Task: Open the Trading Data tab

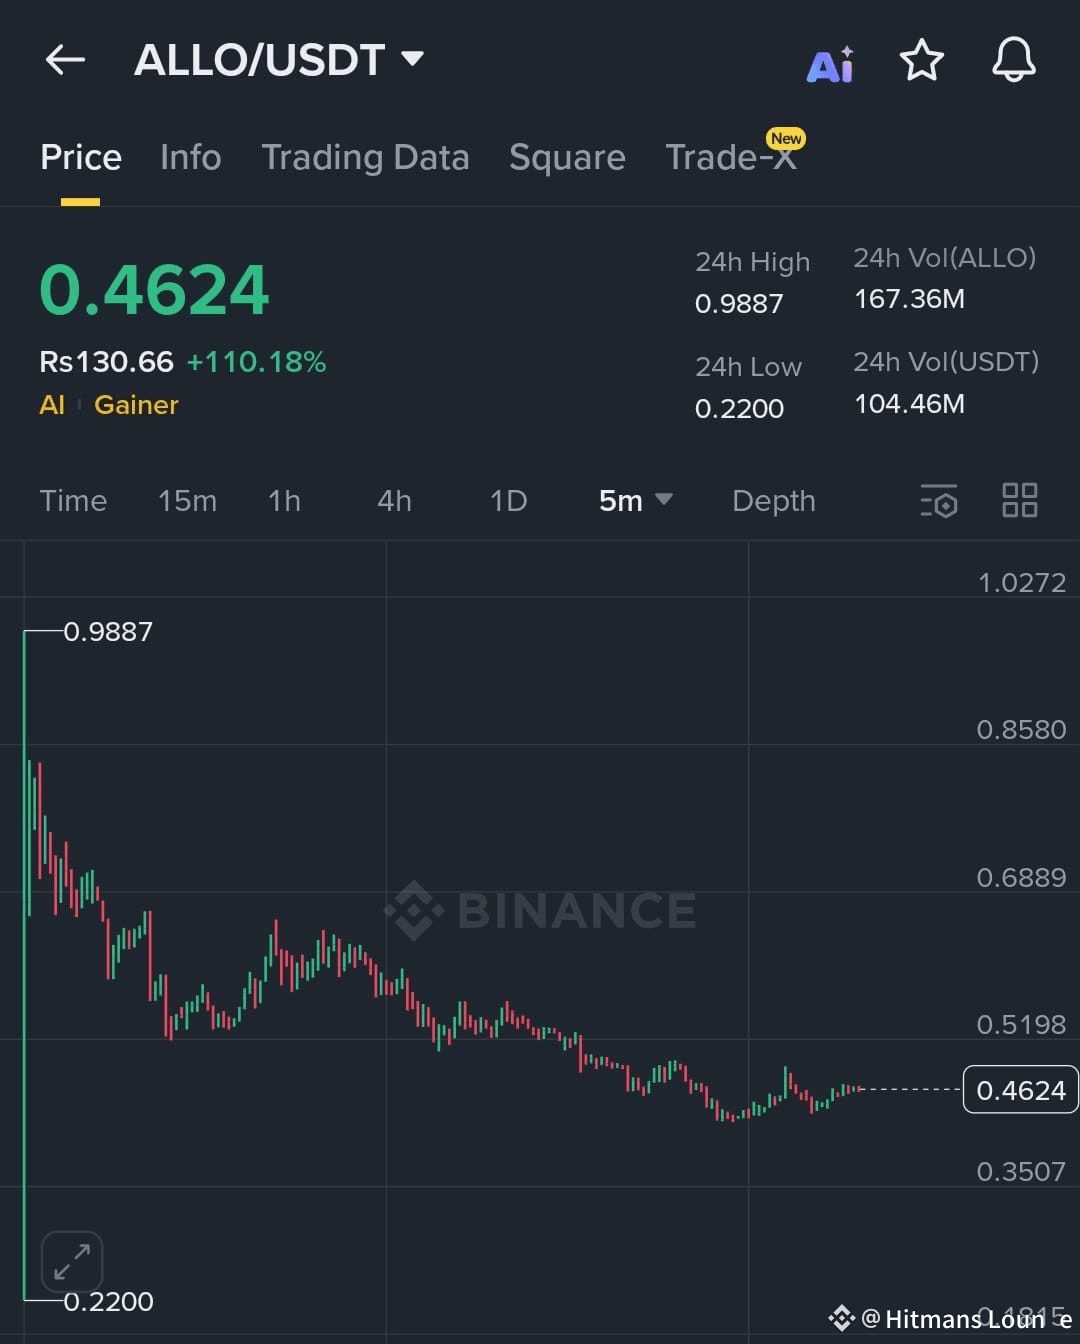Action: [365, 157]
